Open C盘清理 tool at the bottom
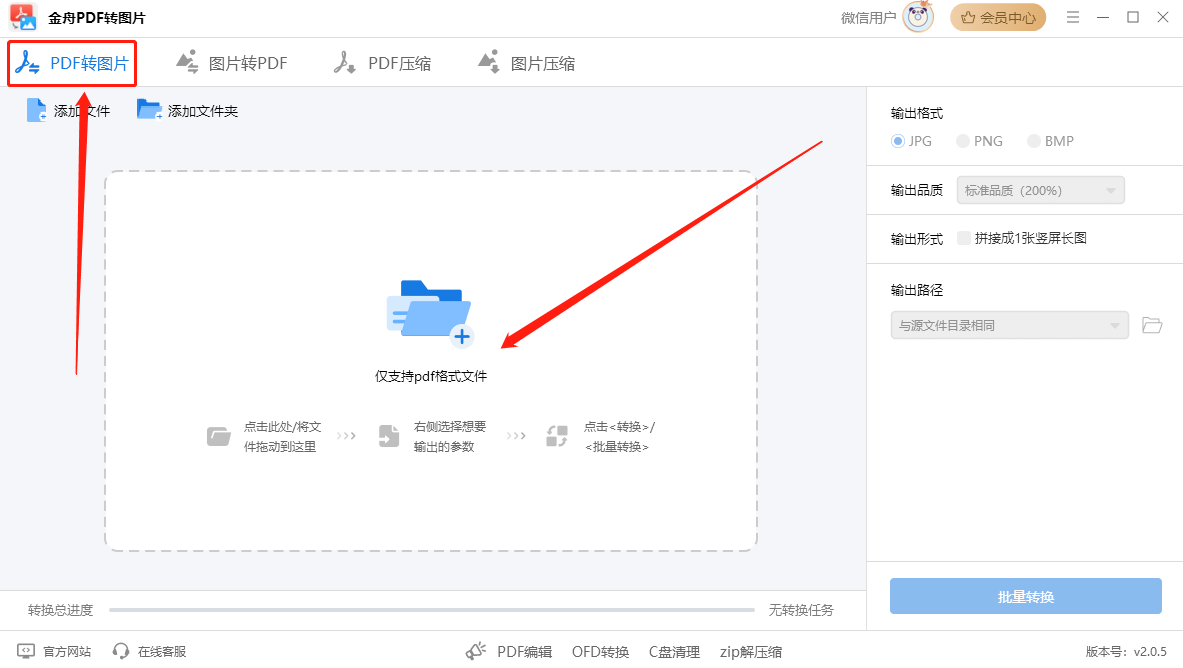Image resolution: width=1183 pixels, height=668 pixels. (x=674, y=651)
